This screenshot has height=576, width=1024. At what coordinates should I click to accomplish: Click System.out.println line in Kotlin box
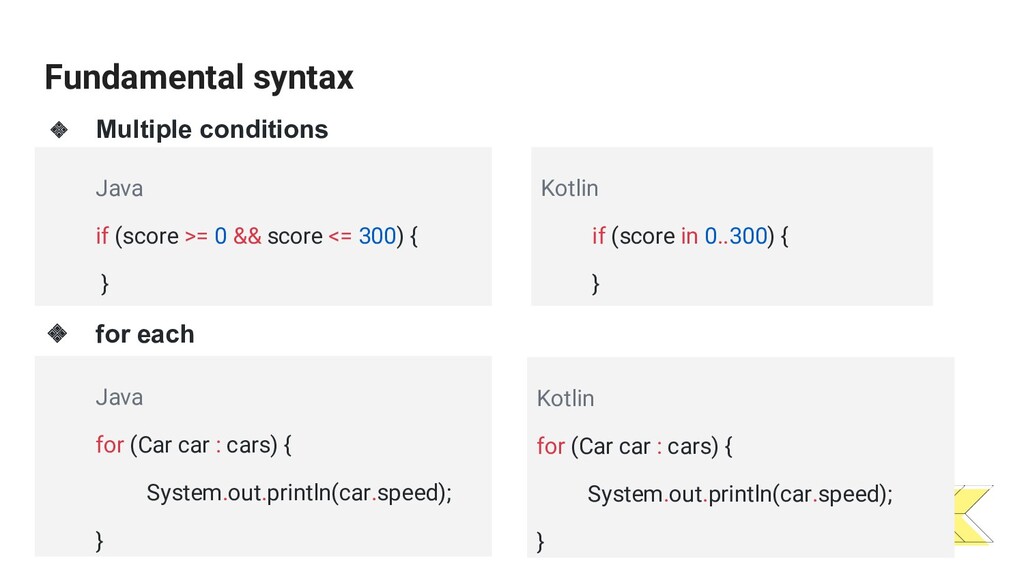[740, 494]
